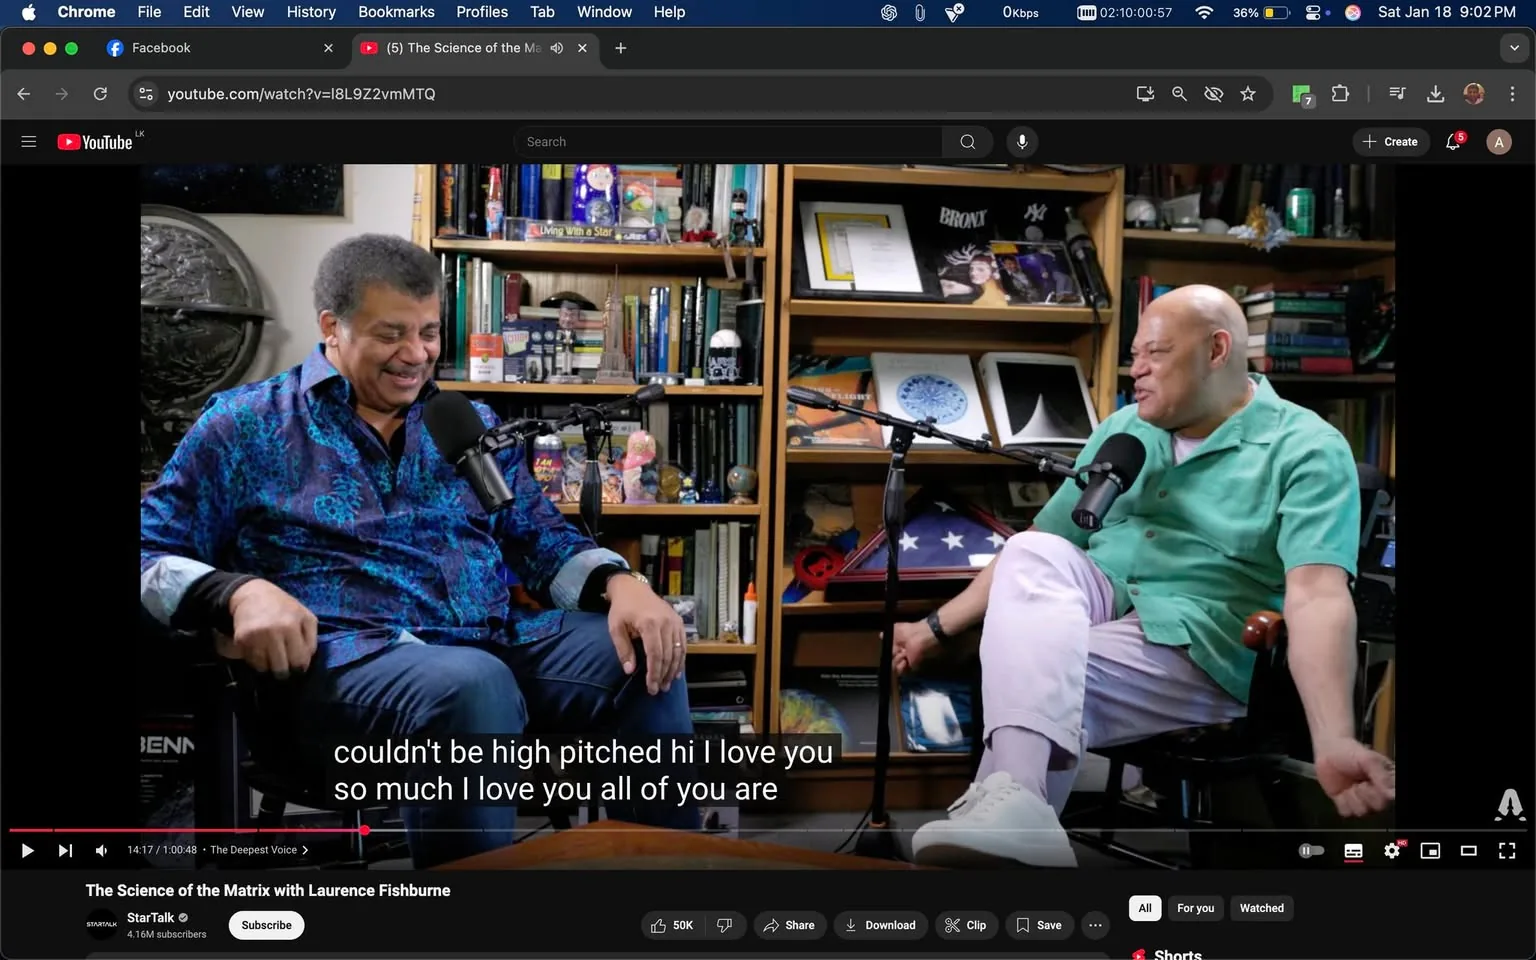1536x960 pixels.
Task: Open the player settings gear
Action: [x=1391, y=851]
